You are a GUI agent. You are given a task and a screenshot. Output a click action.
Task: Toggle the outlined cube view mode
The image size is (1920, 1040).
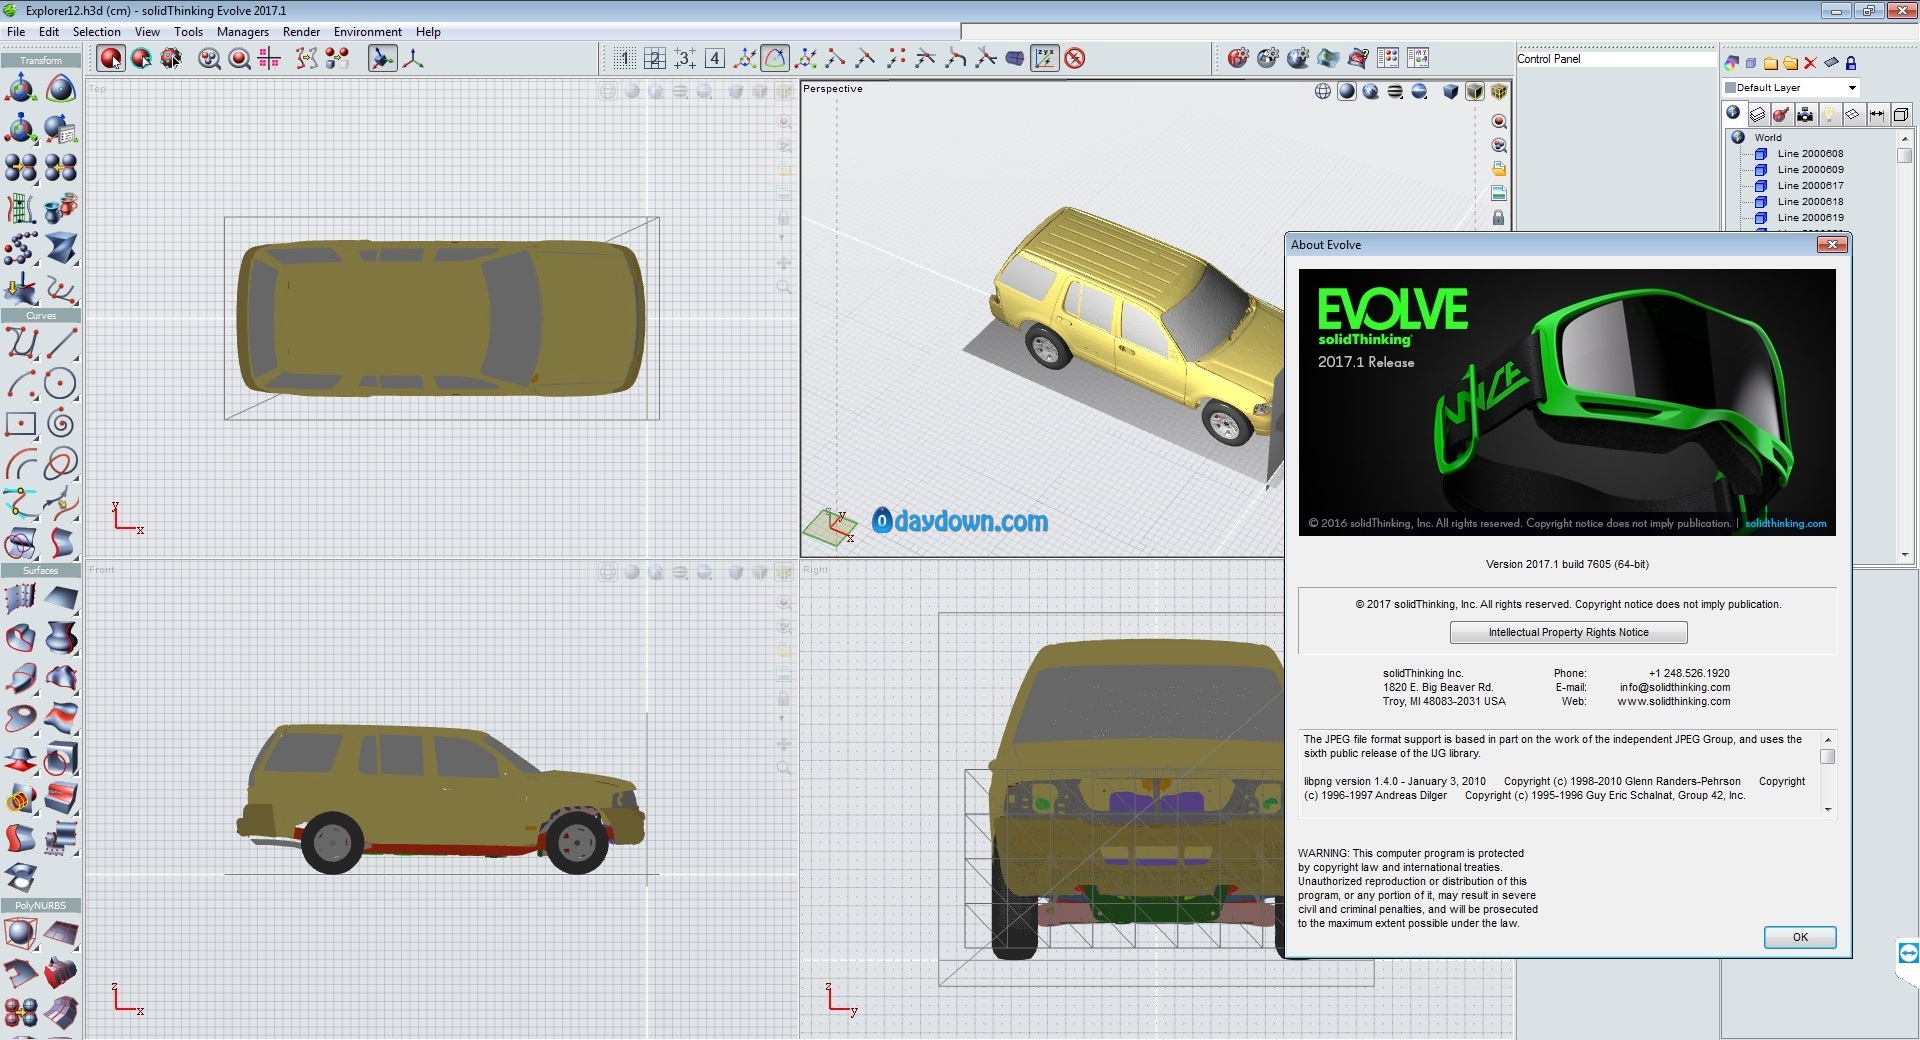tap(1475, 92)
